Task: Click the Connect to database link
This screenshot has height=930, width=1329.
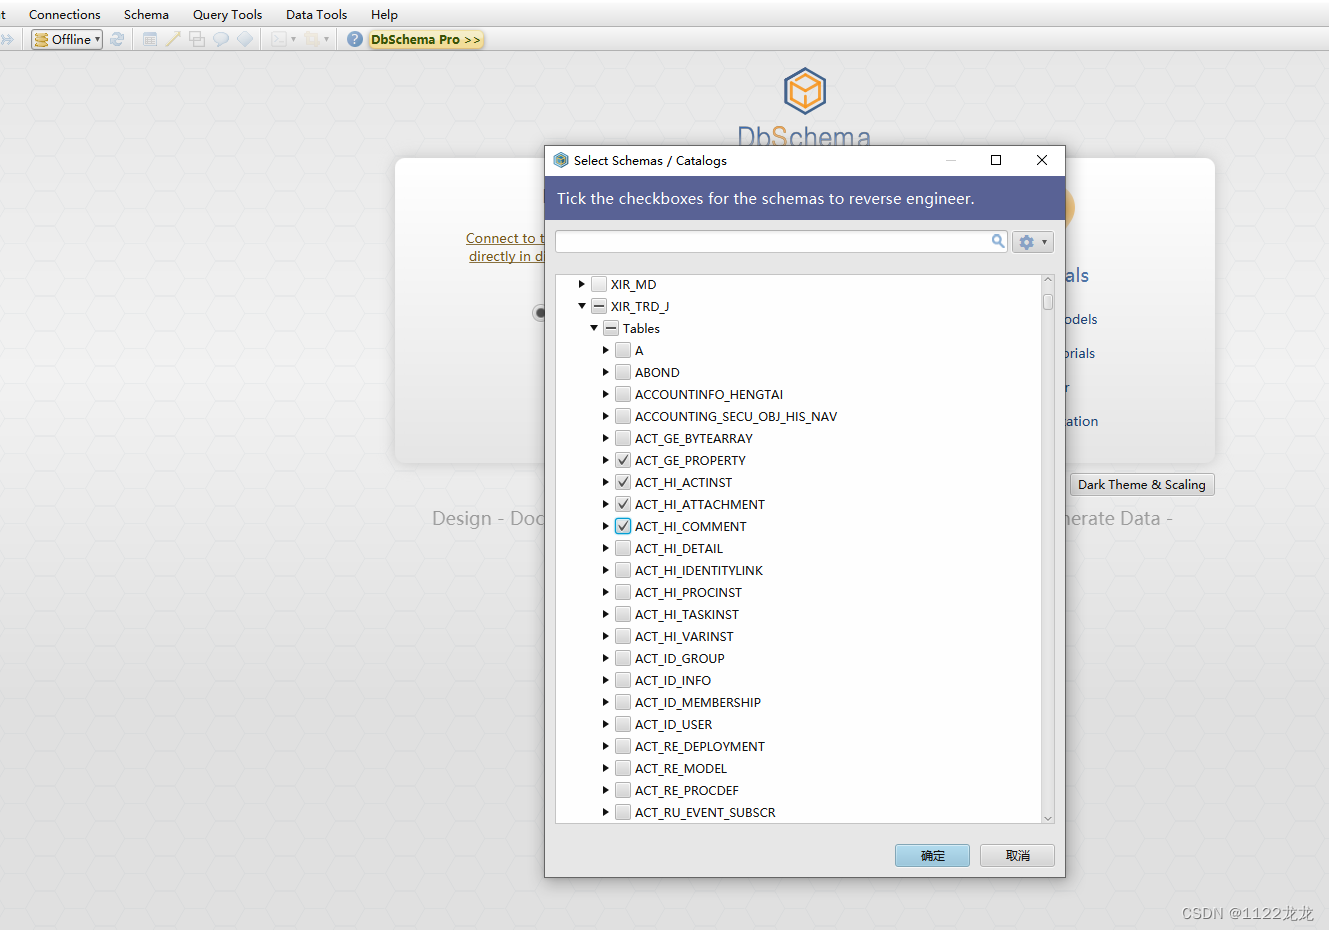Action: coord(505,247)
